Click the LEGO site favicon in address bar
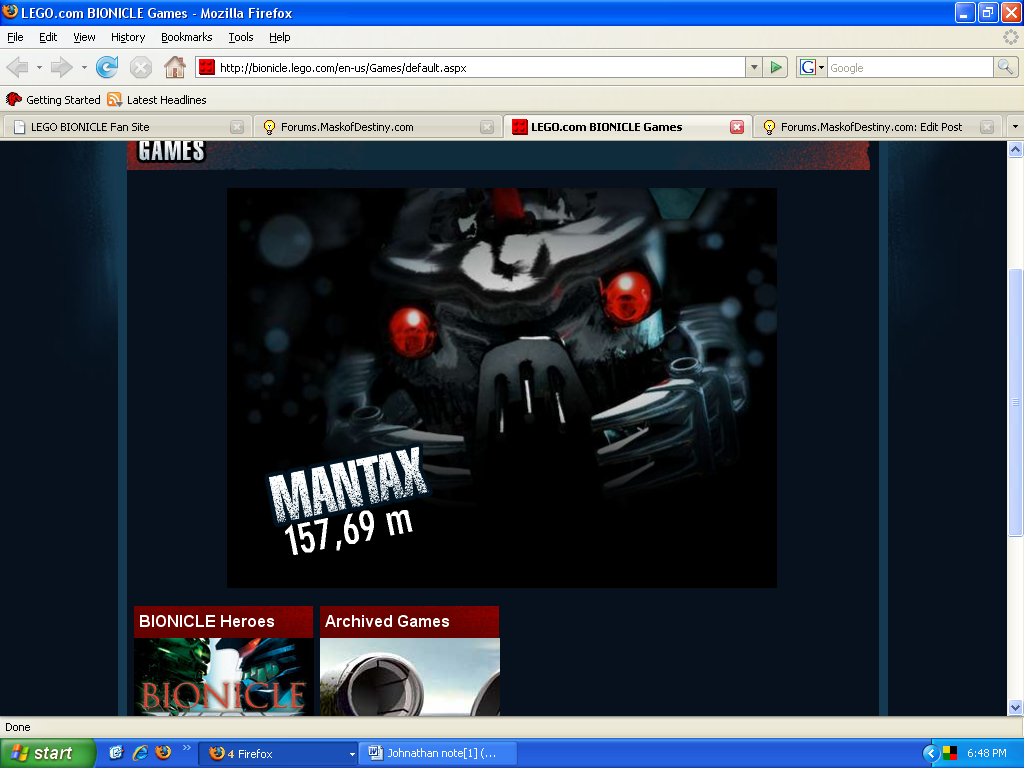This screenshot has height=768, width=1024. click(207, 67)
